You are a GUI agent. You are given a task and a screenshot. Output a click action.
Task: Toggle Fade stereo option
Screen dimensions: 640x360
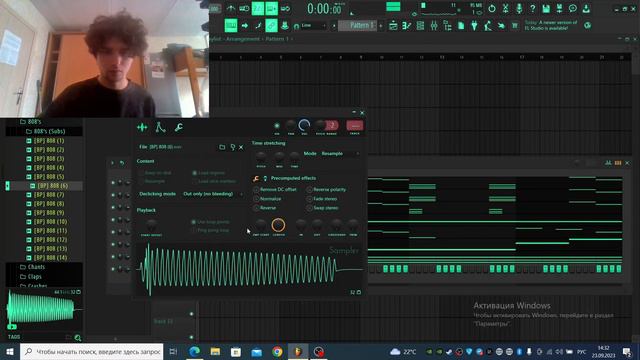(x=309, y=199)
